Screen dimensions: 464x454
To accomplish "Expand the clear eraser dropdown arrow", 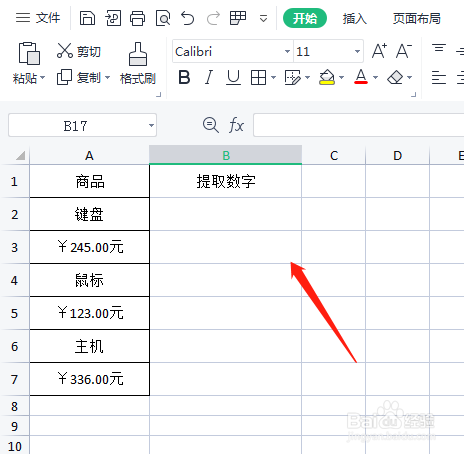I will [410, 78].
